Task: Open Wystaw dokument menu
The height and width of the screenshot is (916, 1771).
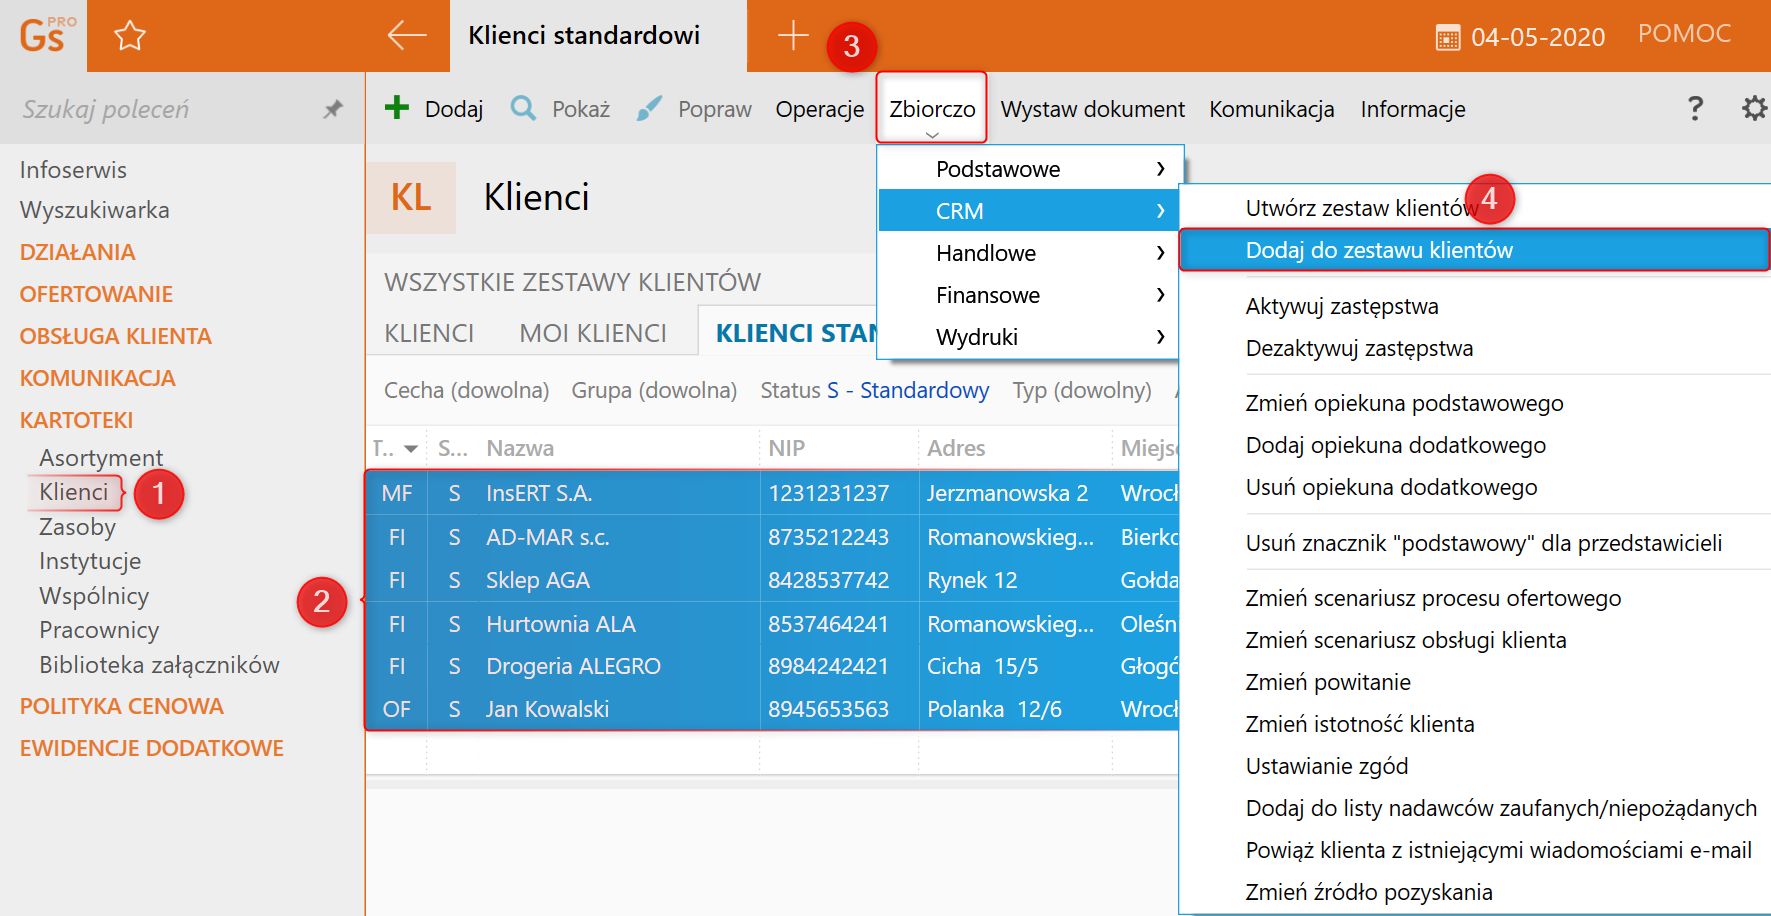Action: 1092,109
